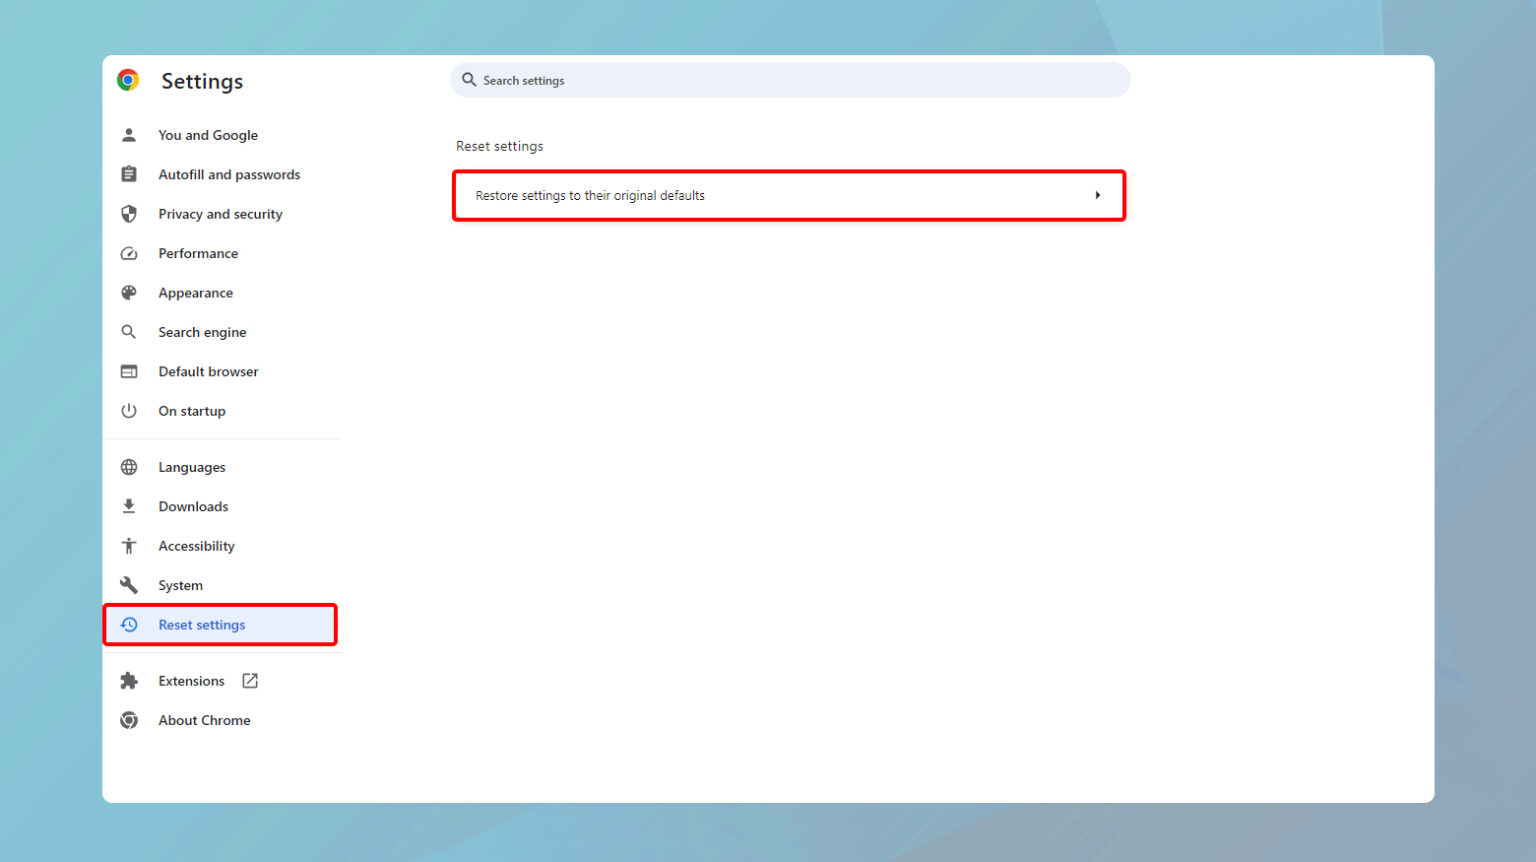Click the Settings heading Chrome logo
The height and width of the screenshot is (862, 1536).
(128, 79)
